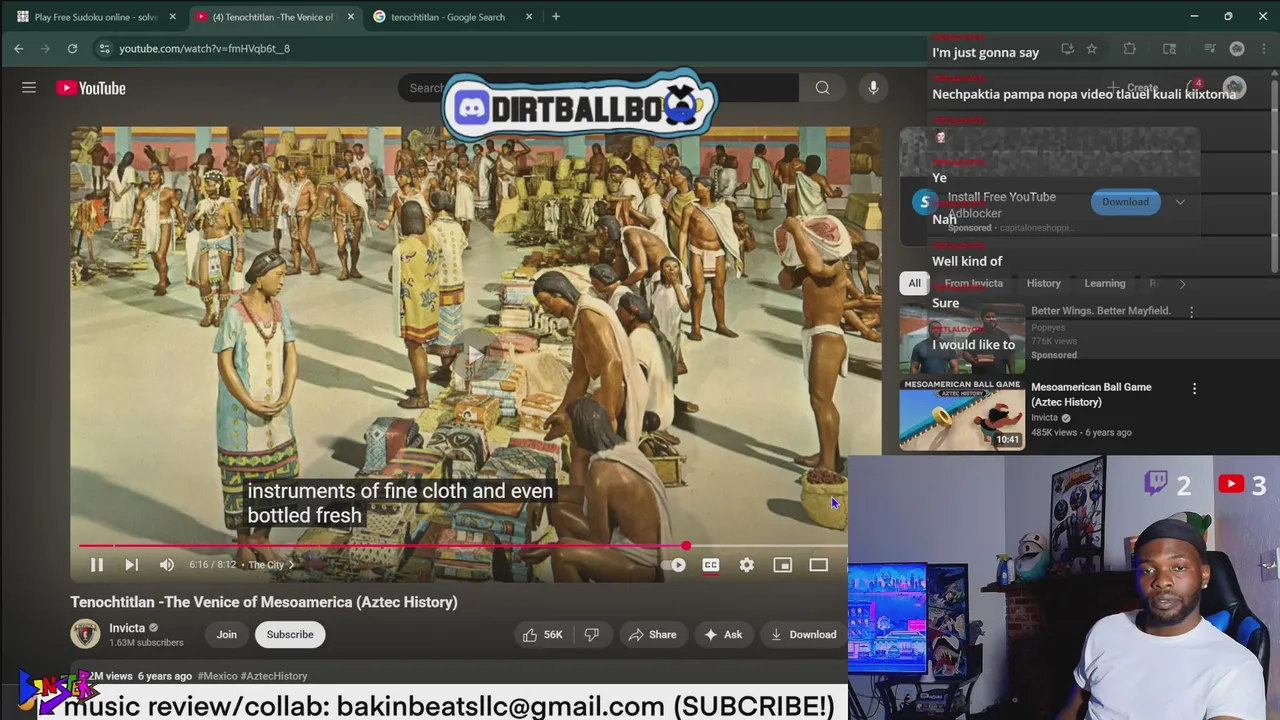Skip to the next video
This screenshot has width=1280, height=720.
pyautogui.click(x=131, y=565)
